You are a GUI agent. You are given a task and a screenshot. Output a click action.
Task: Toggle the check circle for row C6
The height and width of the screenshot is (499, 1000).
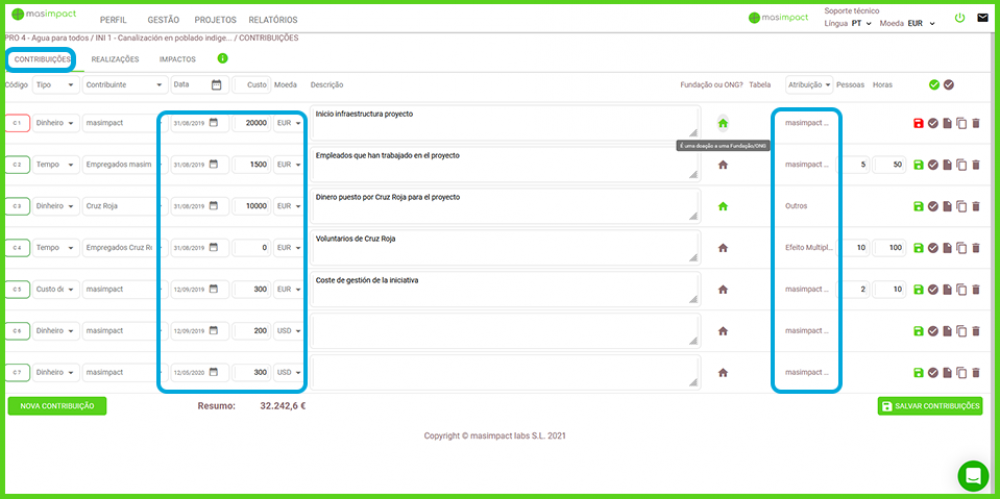click(932, 331)
